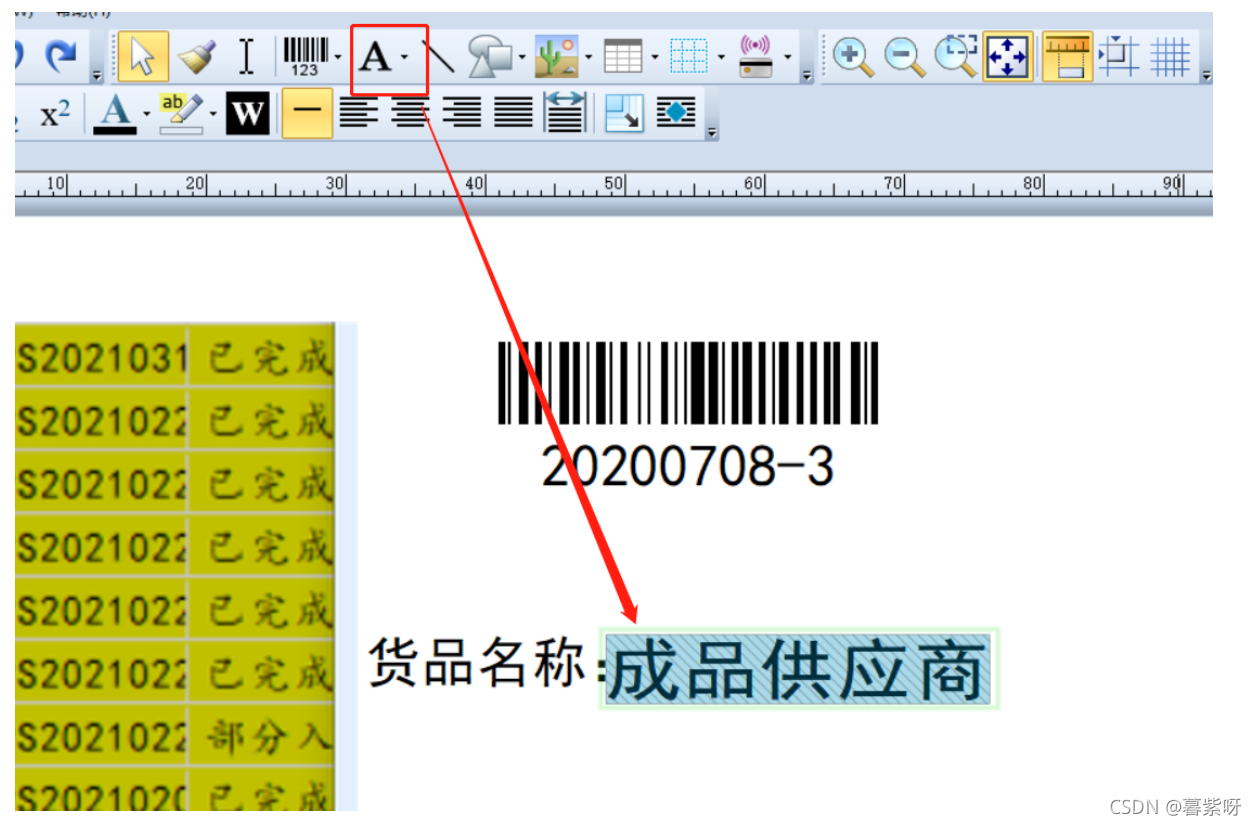1256x825 pixels.
Task: Select the Barcode creation tool
Action: (x=305, y=56)
